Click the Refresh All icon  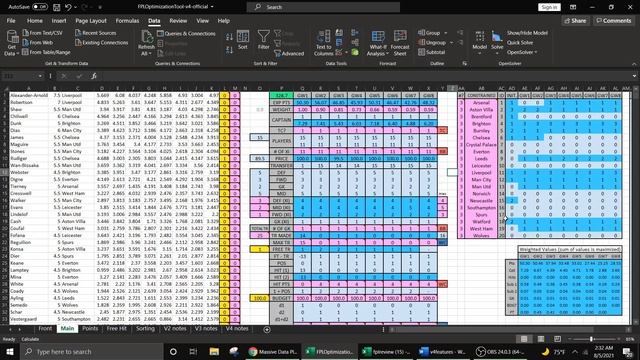[x=146, y=37]
